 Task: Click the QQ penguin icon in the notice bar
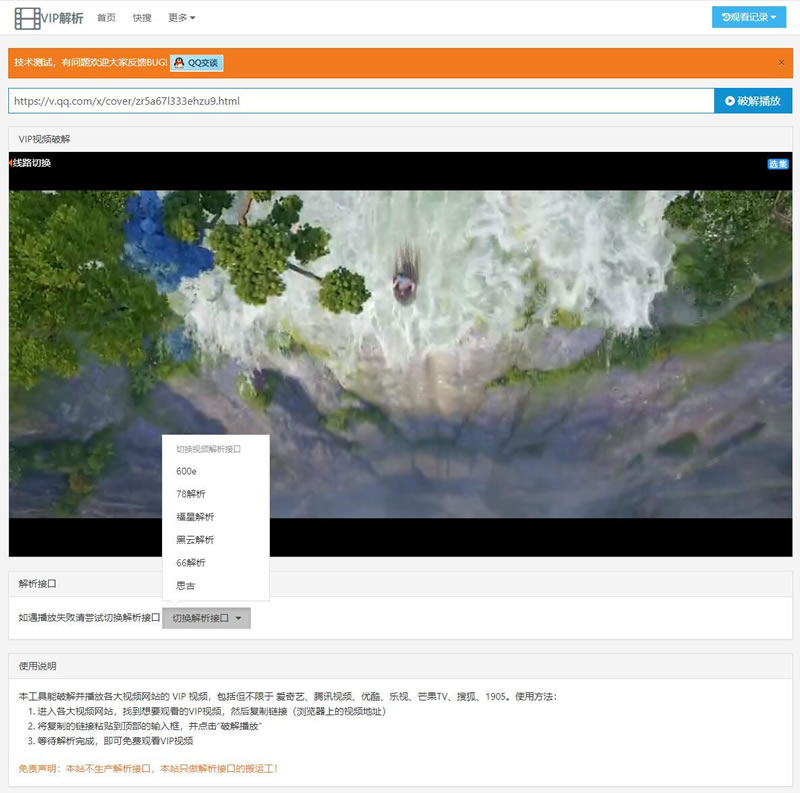point(178,60)
